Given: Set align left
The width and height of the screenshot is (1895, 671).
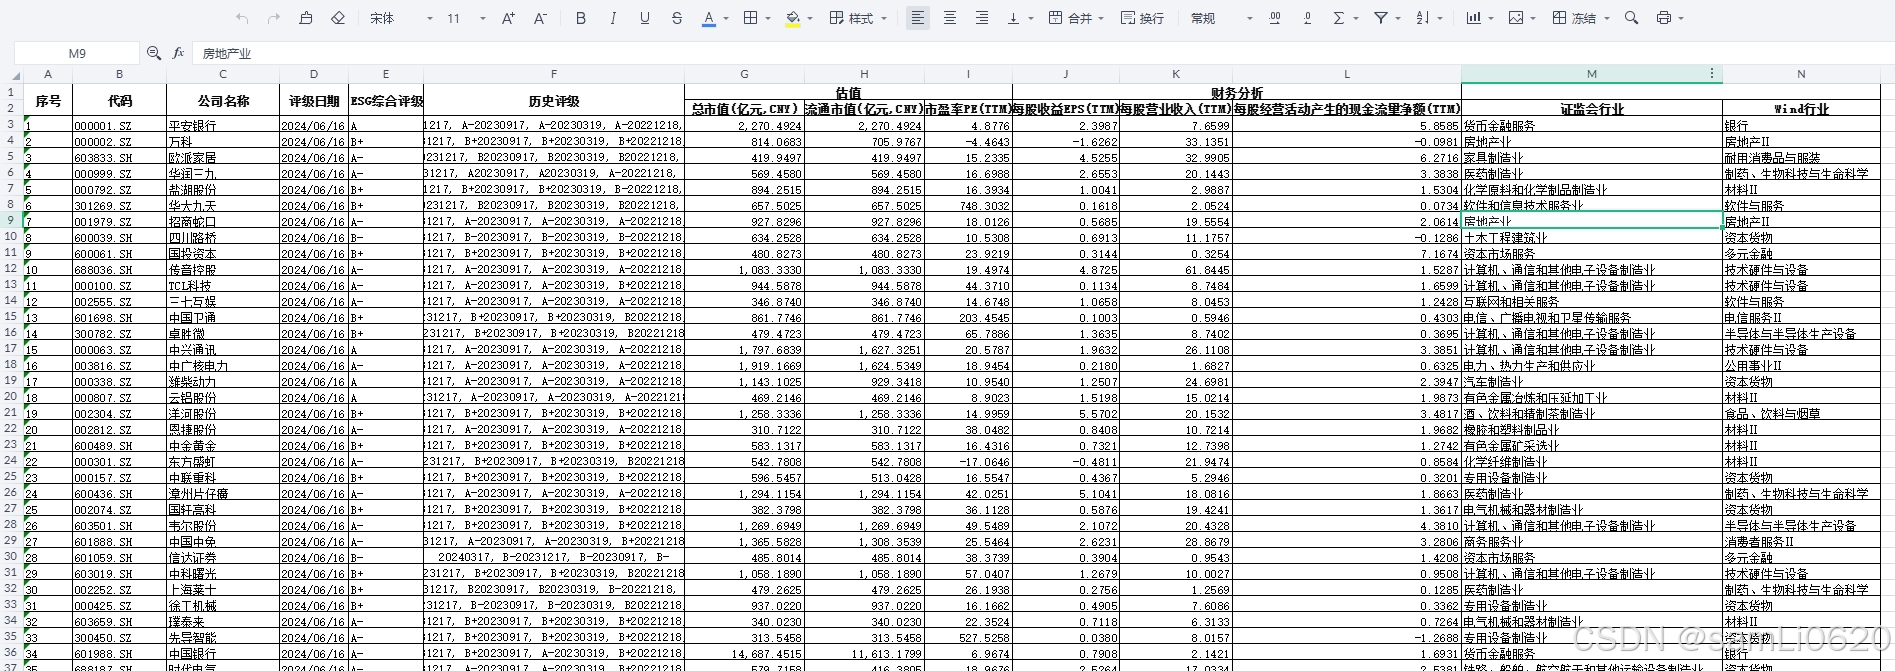Looking at the screenshot, I should (918, 18).
